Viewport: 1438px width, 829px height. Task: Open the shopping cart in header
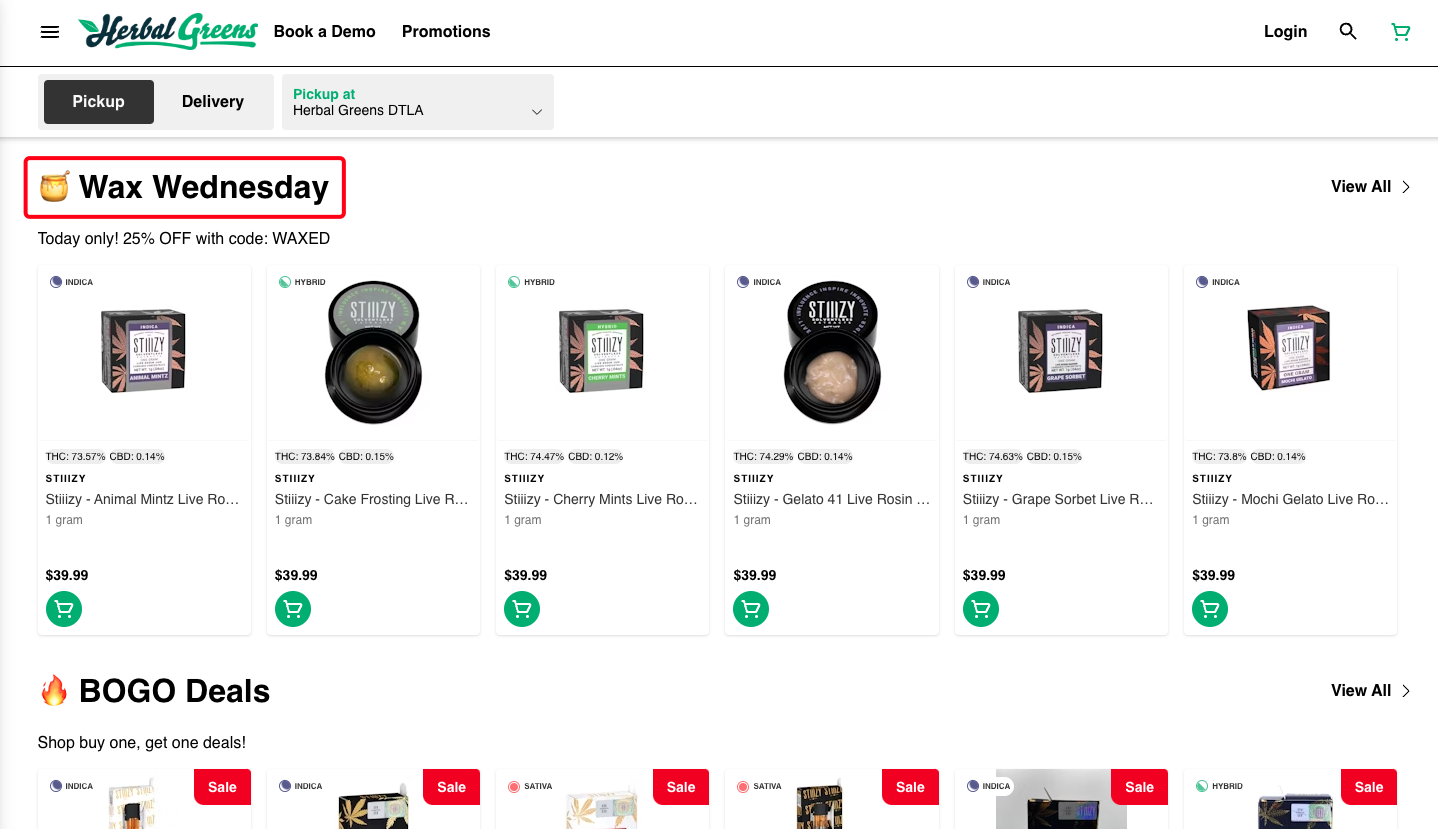click(x=1401, y=32)
